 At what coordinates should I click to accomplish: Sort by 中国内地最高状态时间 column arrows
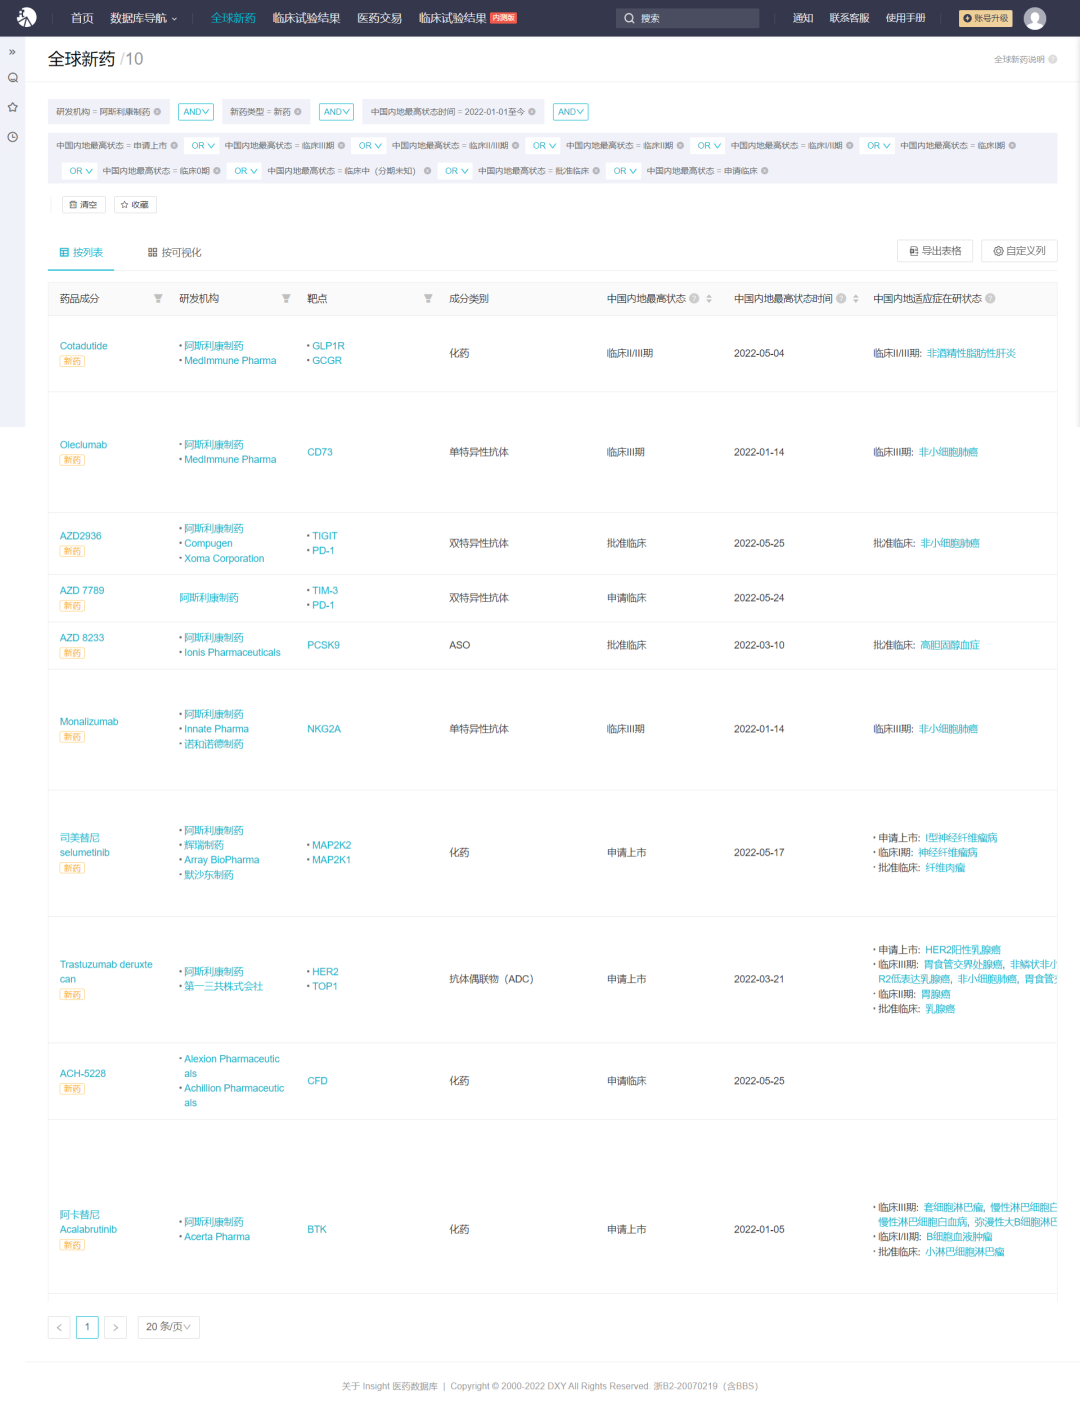coord(856,299)
